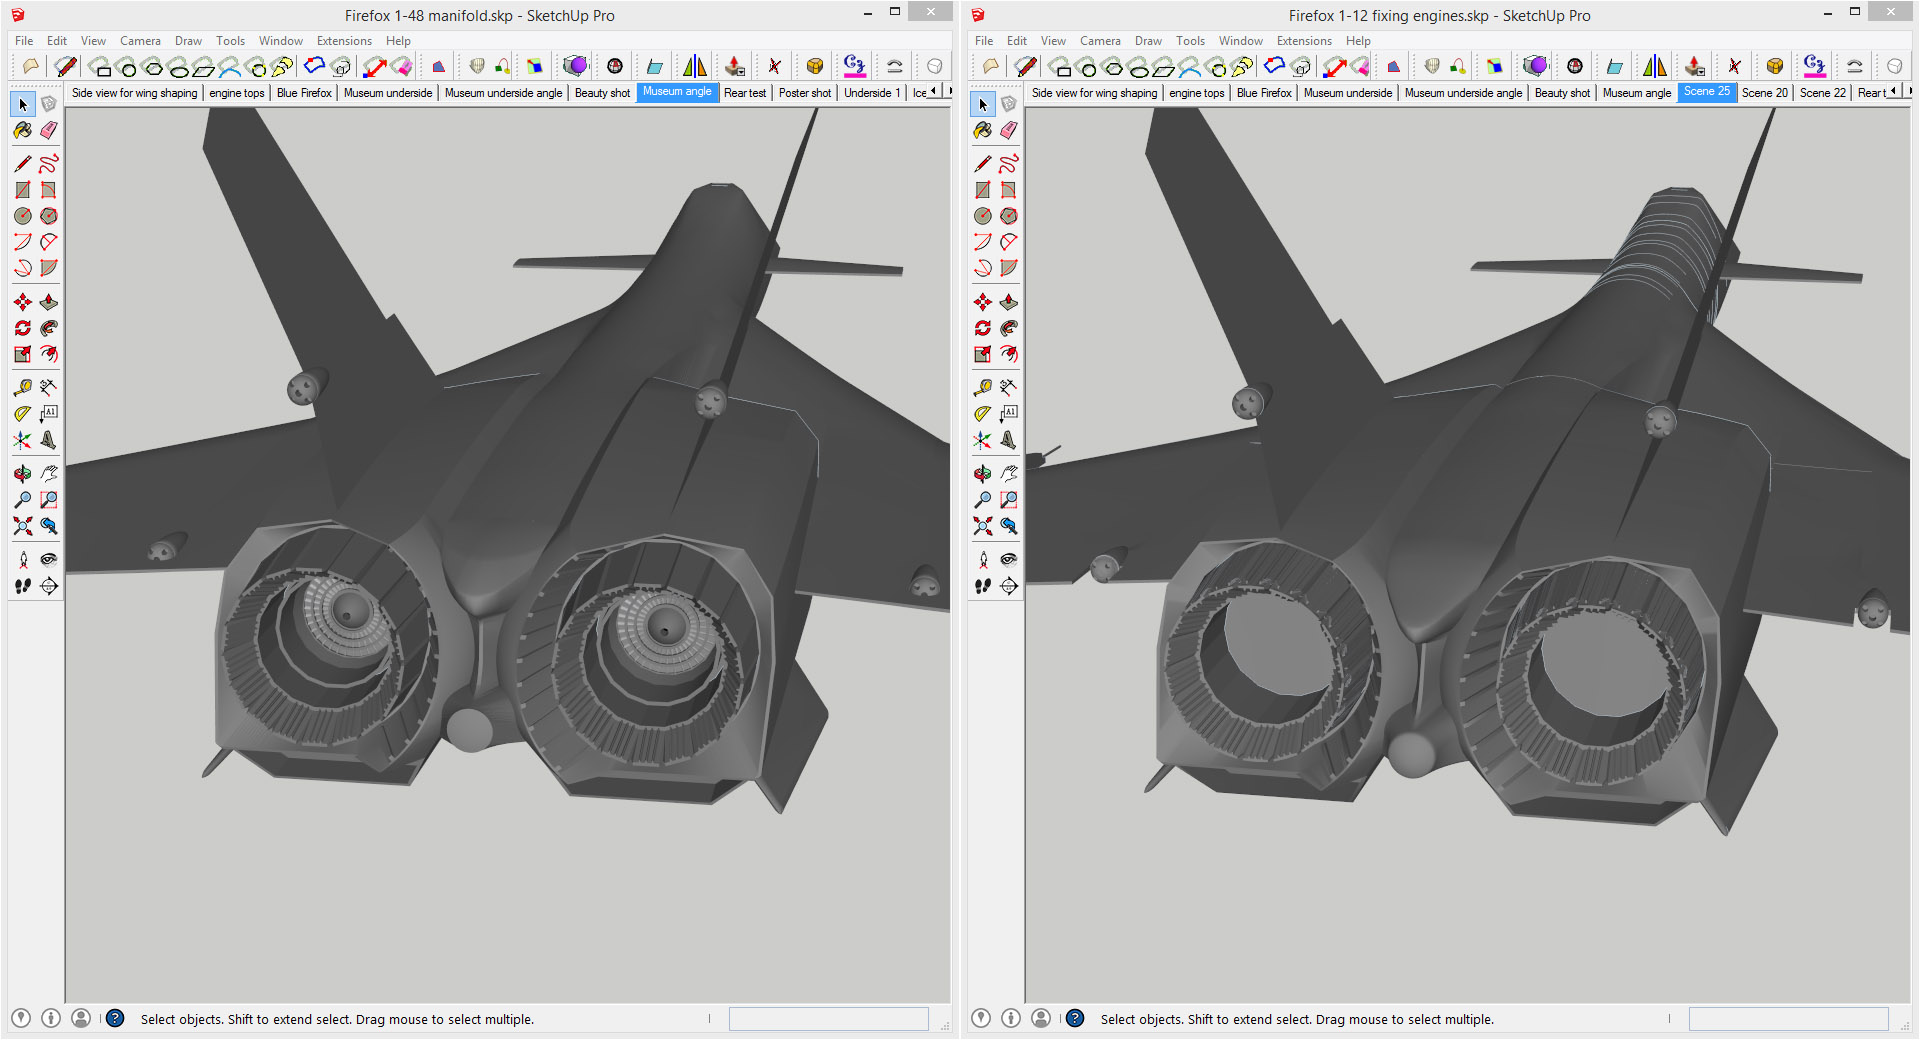Viewport: 1920px width, 1040px height.
Task: Activate the Pan hand tool in left window
Action: coord(49,473)
